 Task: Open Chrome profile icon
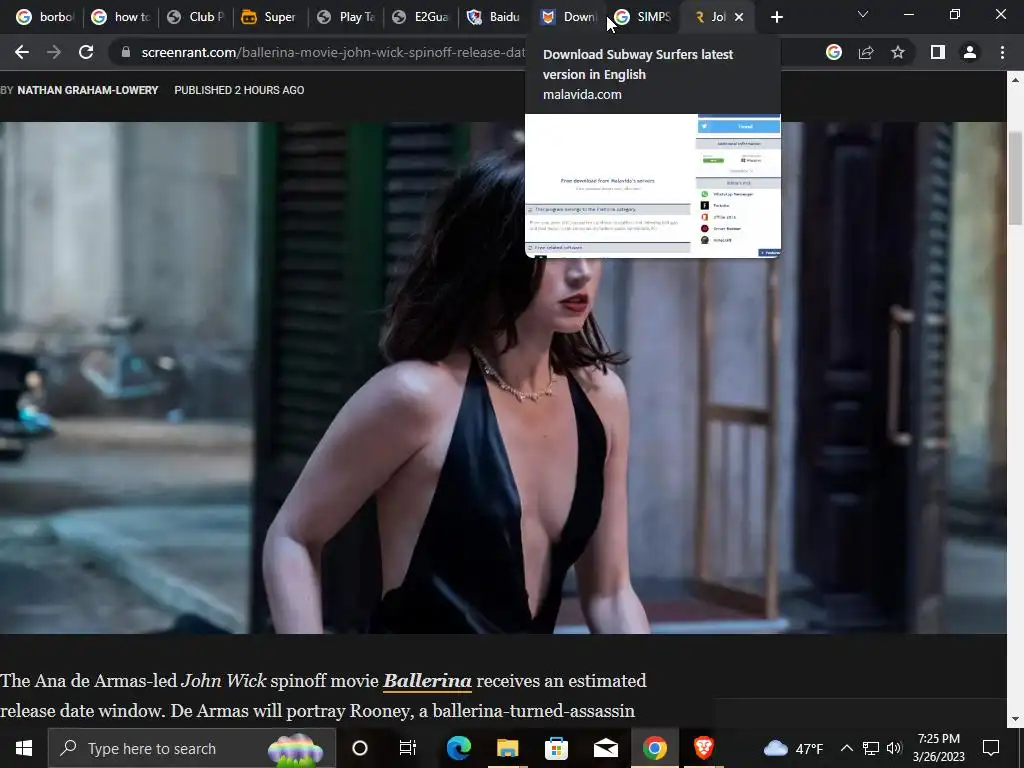coord(970,52)
